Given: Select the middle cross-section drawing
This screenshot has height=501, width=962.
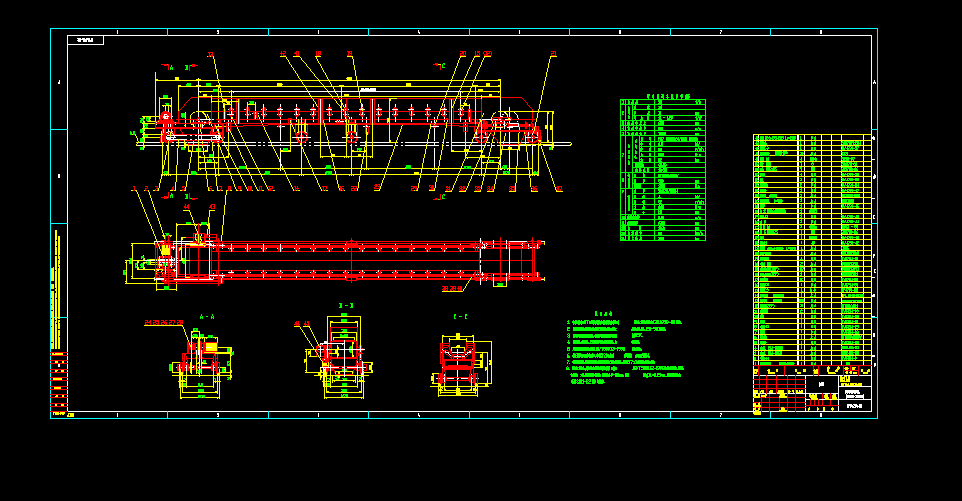Looking at the screenshot, I should [339, 357].
